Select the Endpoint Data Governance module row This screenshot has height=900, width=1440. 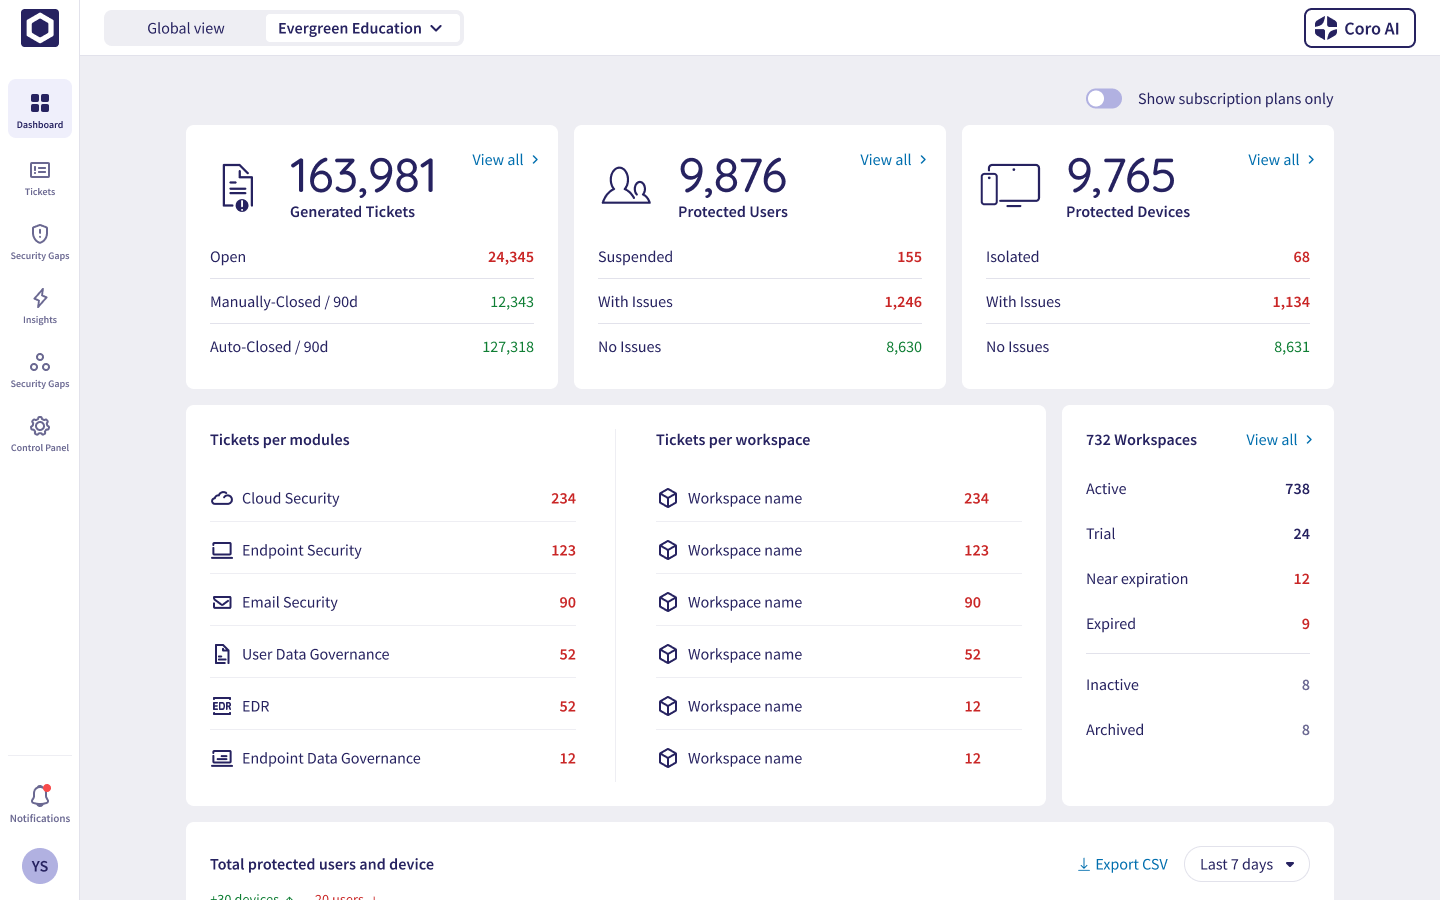[x=392, y=758]
